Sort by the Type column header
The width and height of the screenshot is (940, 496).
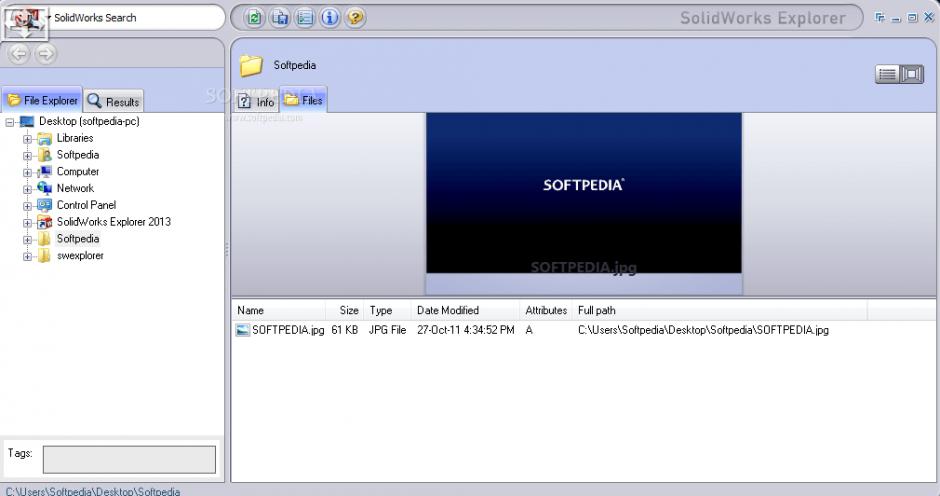coord(387,310)
